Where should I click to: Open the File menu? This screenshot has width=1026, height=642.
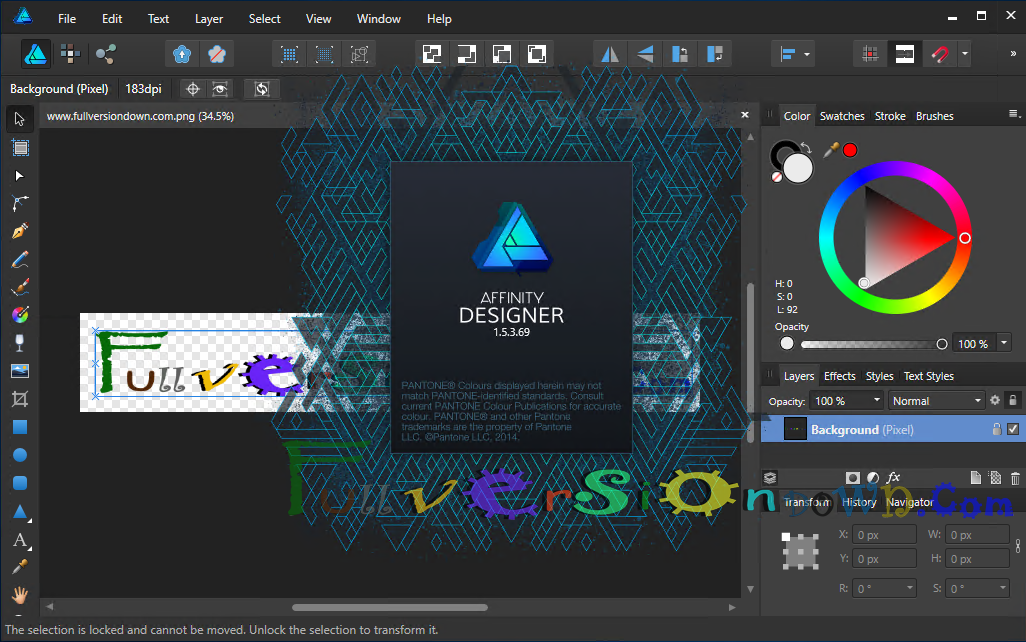(x=67, y=19)
